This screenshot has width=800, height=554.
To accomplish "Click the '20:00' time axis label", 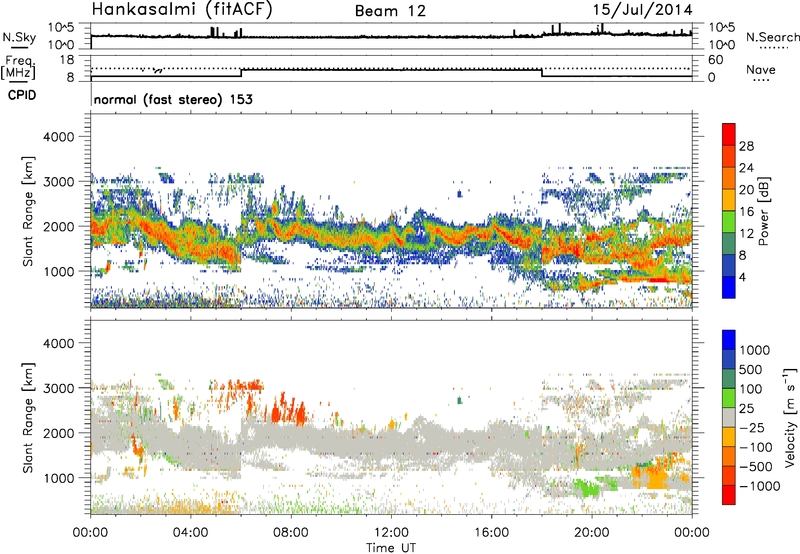I will point(592,533).
